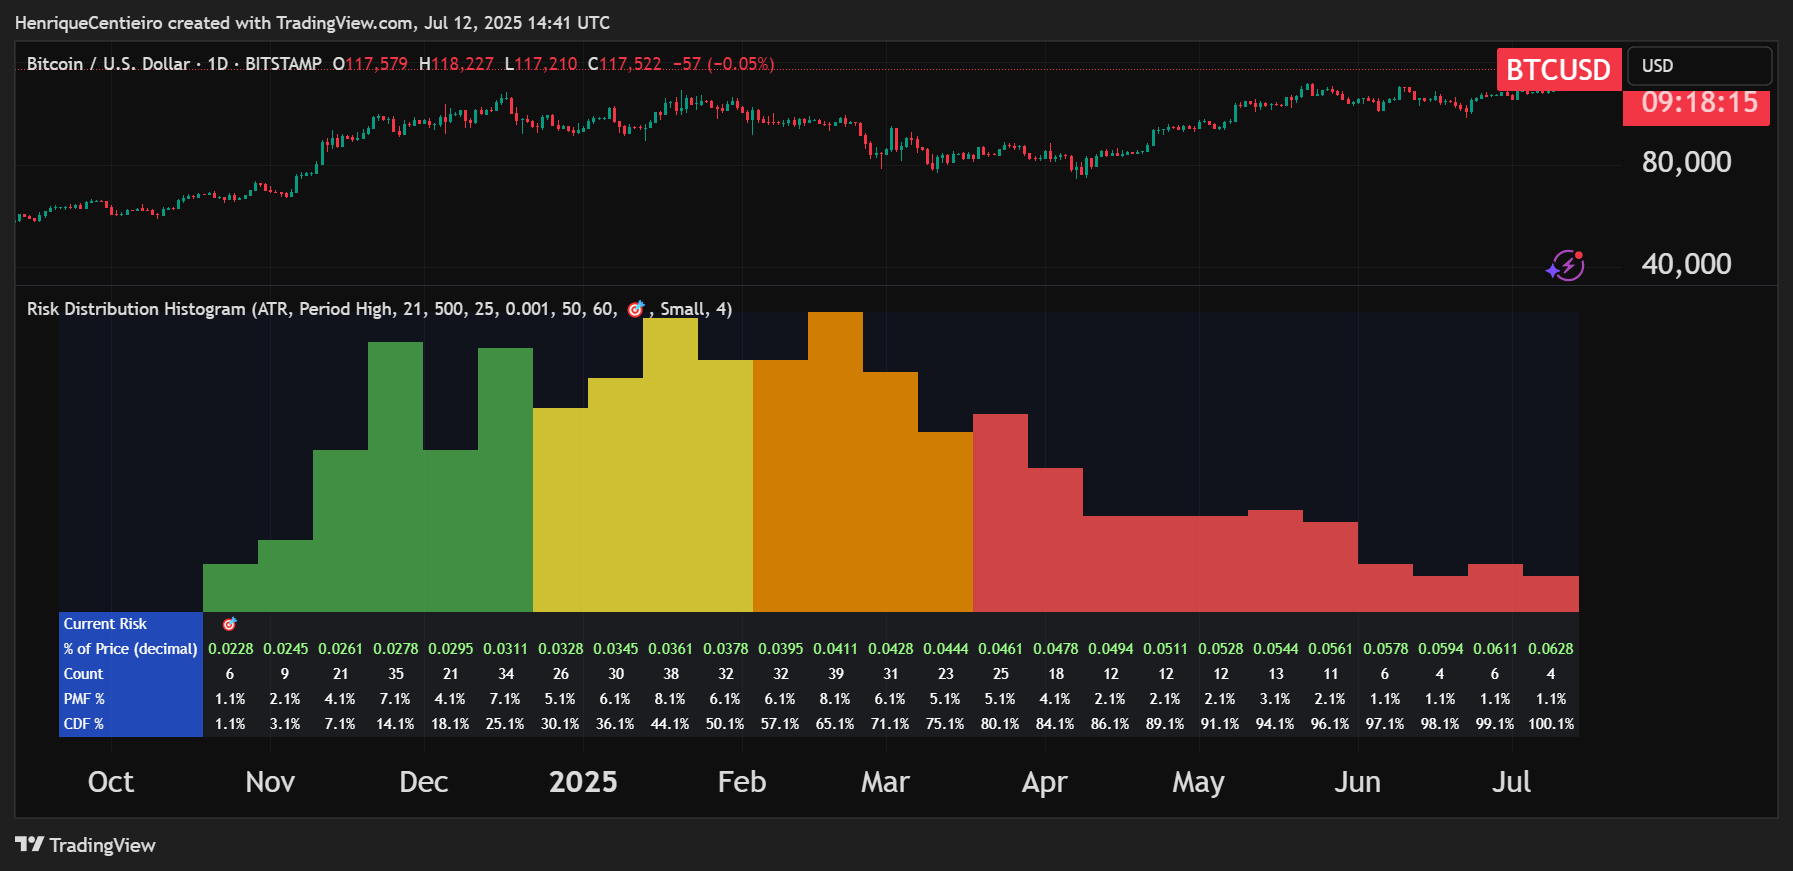Click the target emoji in indicator title
Screen dimensions: 1793x871
click(x=636, y=309)
